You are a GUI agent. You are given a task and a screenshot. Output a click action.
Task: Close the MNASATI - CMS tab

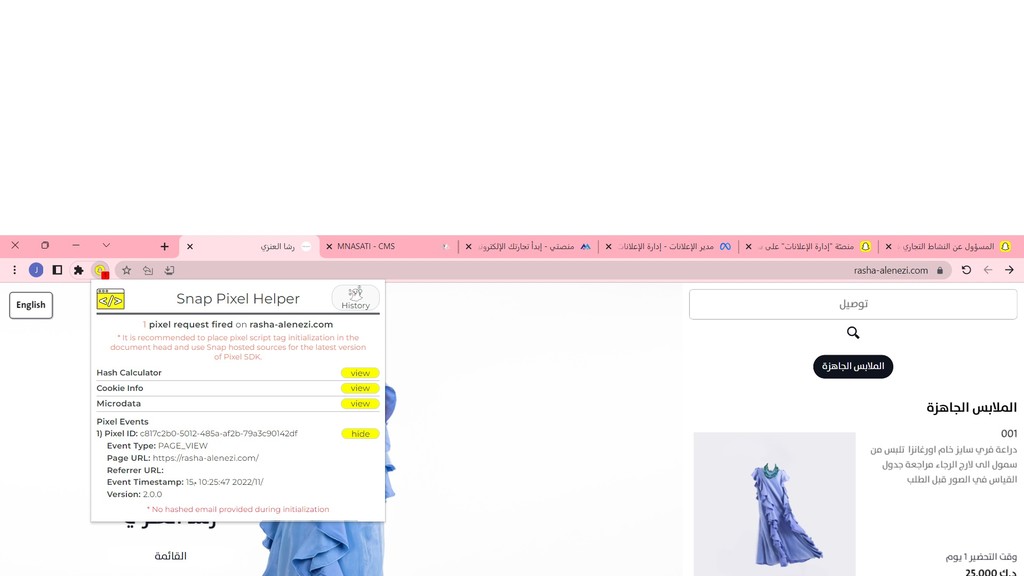(329, 247)
